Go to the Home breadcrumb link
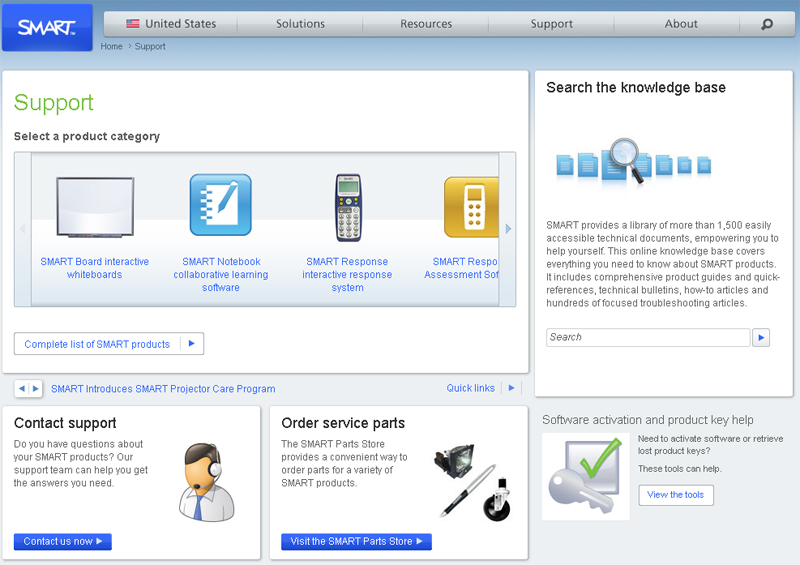This screenshot has height=565, width=800. pos(111,46)
